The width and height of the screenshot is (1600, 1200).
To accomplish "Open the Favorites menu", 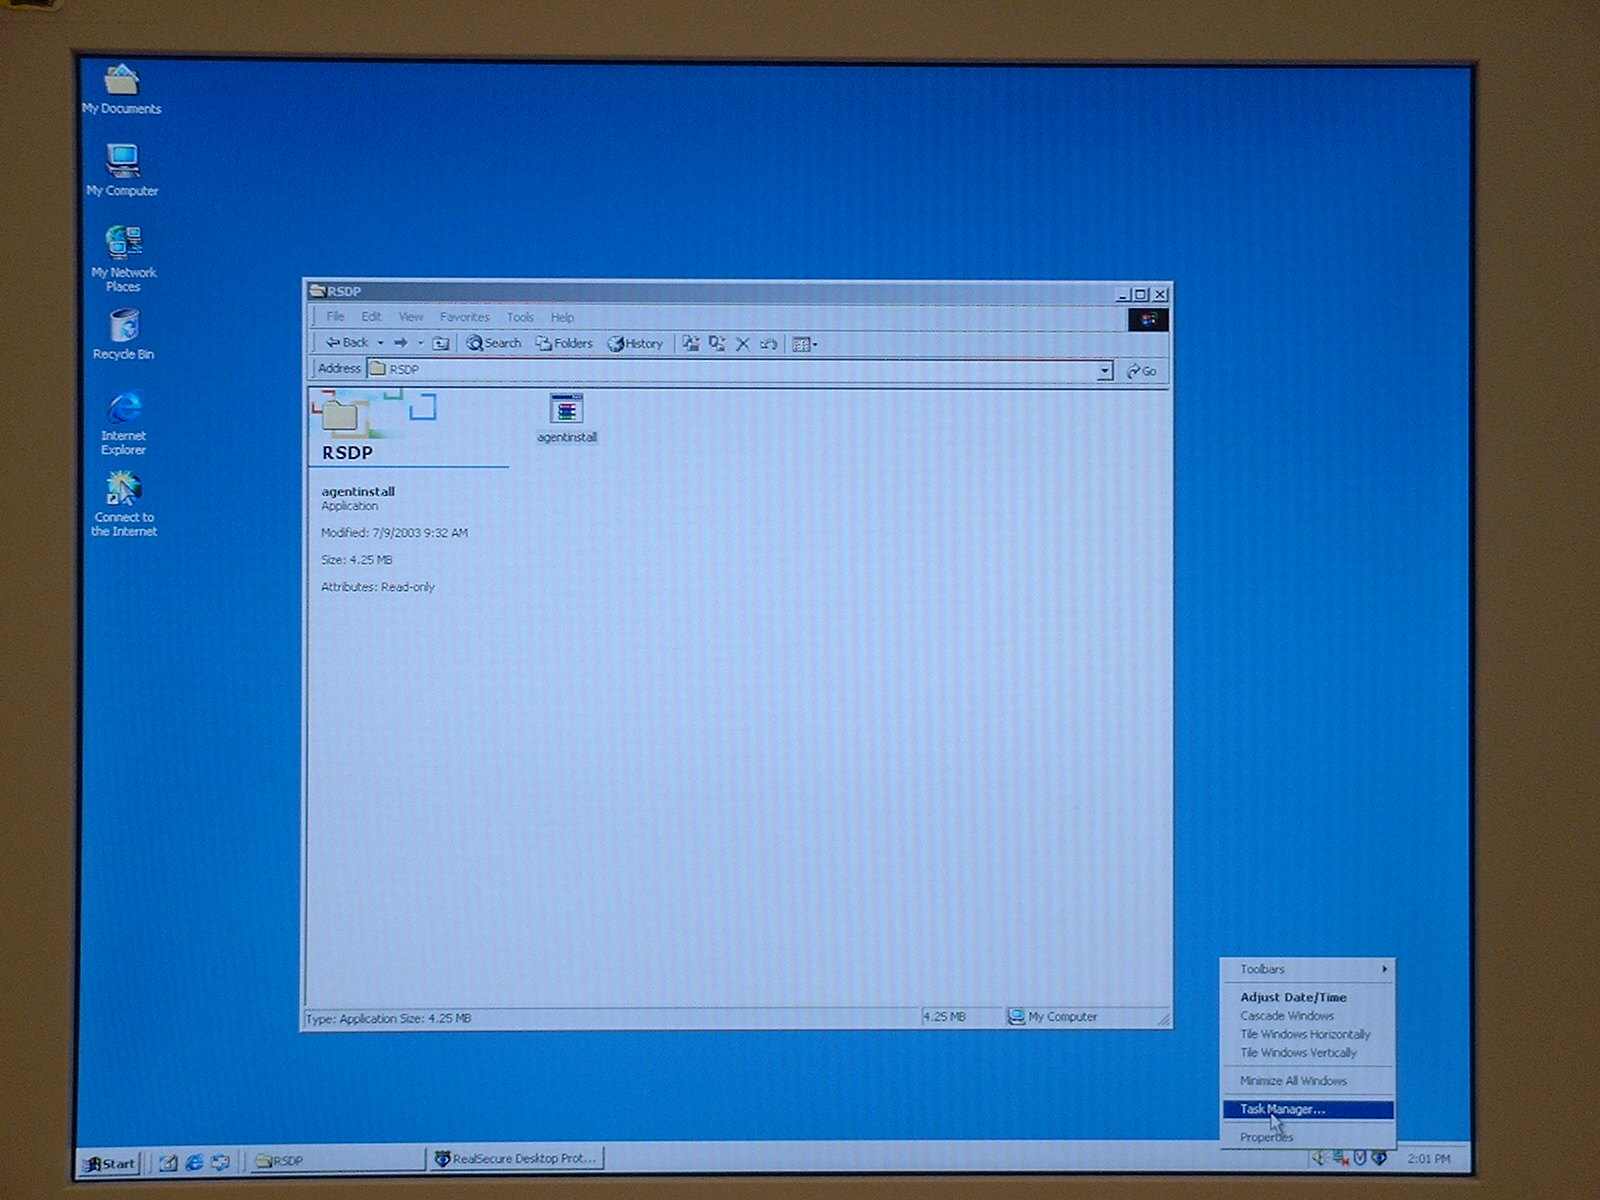I will click(464, 317).
